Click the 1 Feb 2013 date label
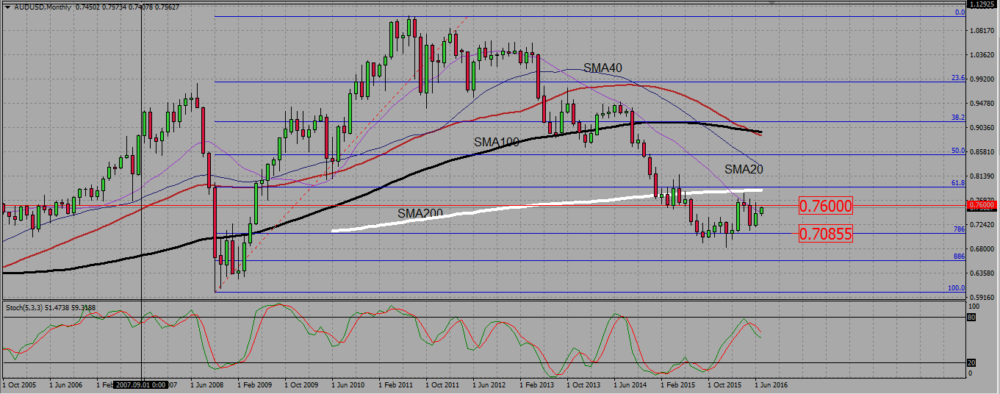This screenshot has height=394, width=1000. [x=536, y=386]
